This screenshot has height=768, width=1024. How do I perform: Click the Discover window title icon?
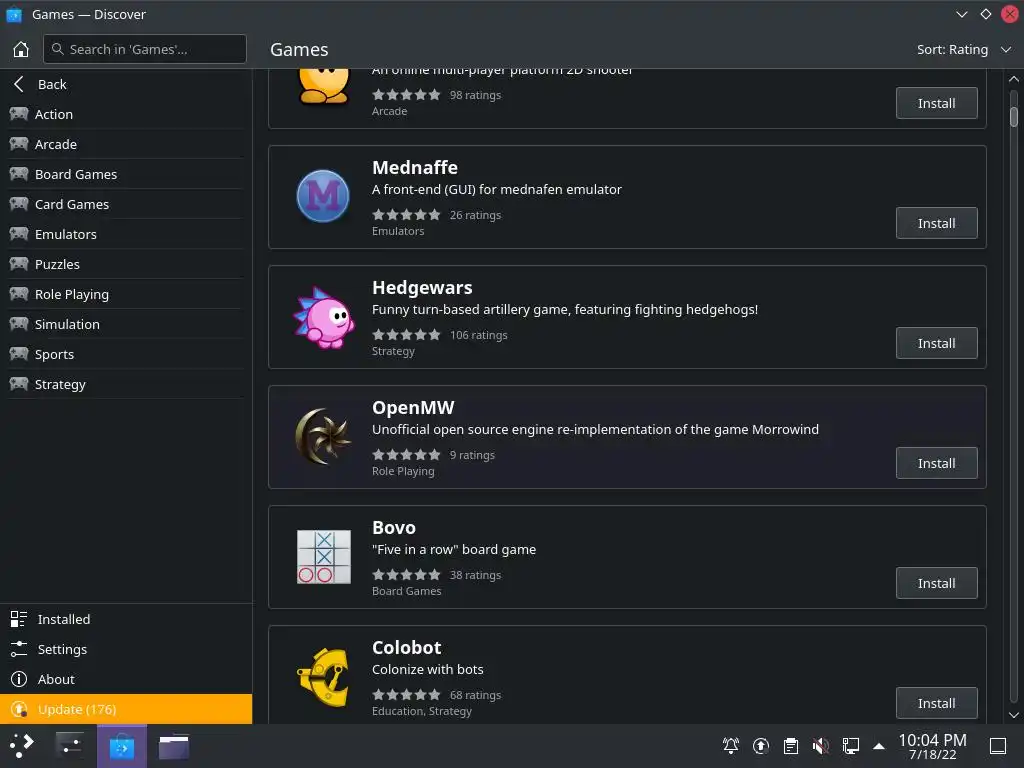coord(14,14)
